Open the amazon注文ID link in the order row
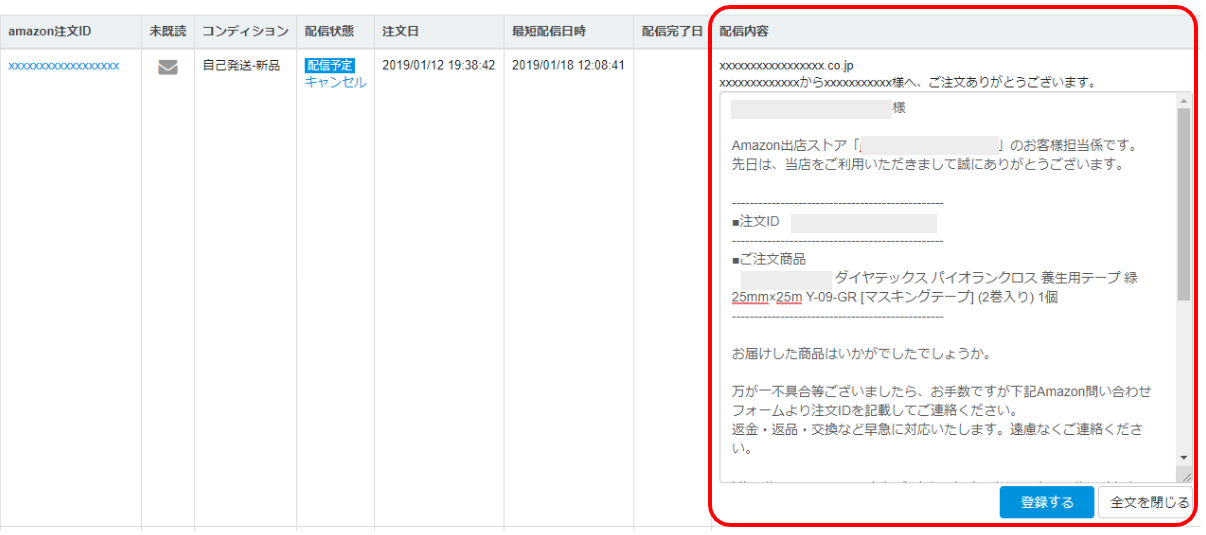Image resolution: width=1206 pixels, height=535 pixels. coord(64,66)
